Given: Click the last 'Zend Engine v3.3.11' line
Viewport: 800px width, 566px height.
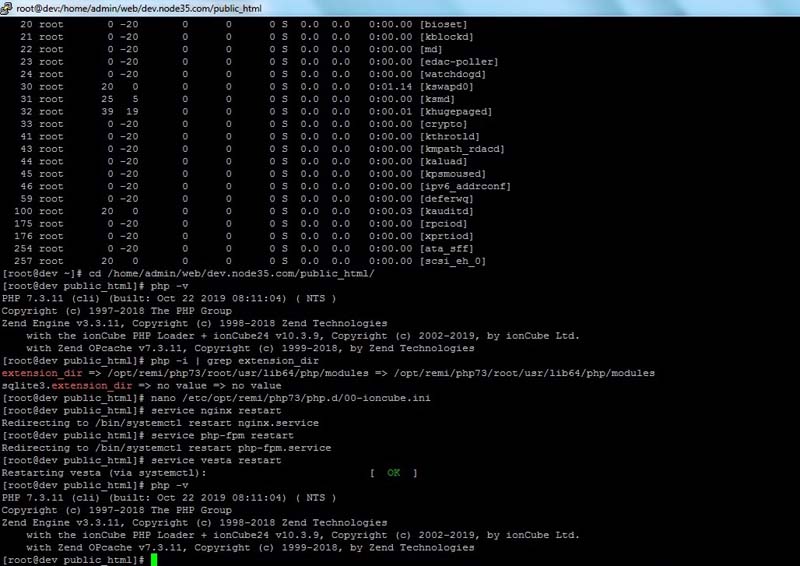Looking at the screenshot, I should [194, 523].
